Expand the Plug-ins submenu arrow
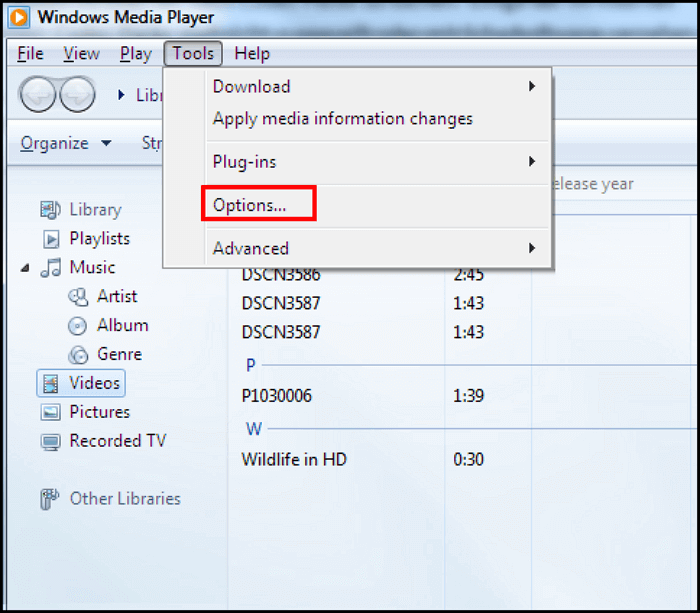The image size is (700, 613). click(x=531, y=161)
